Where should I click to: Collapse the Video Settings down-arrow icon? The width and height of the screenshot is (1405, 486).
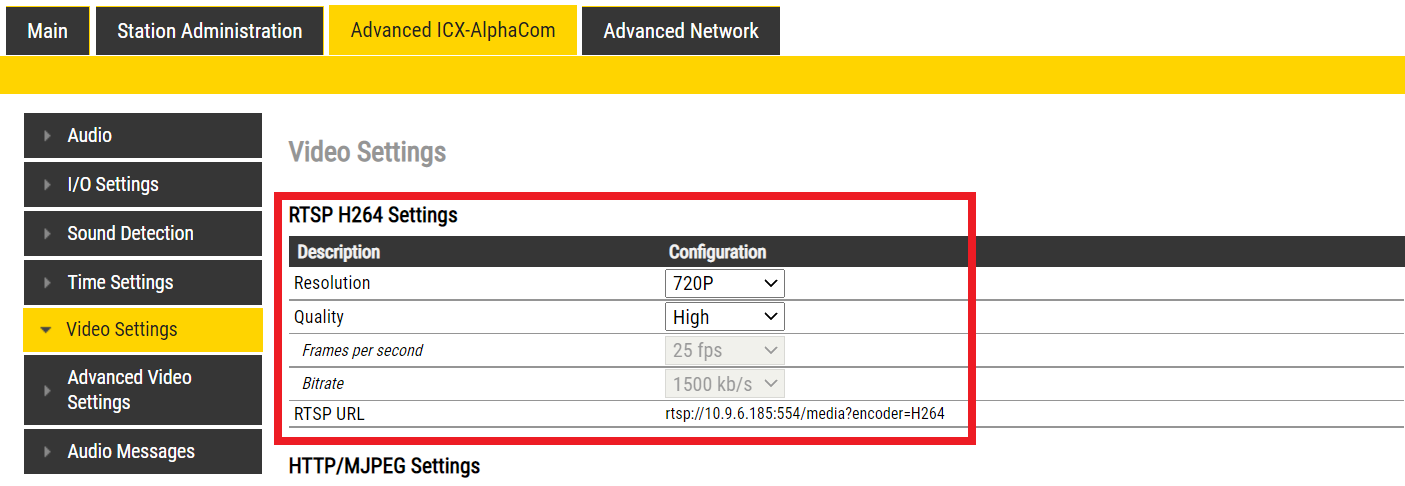coord(46,330)
